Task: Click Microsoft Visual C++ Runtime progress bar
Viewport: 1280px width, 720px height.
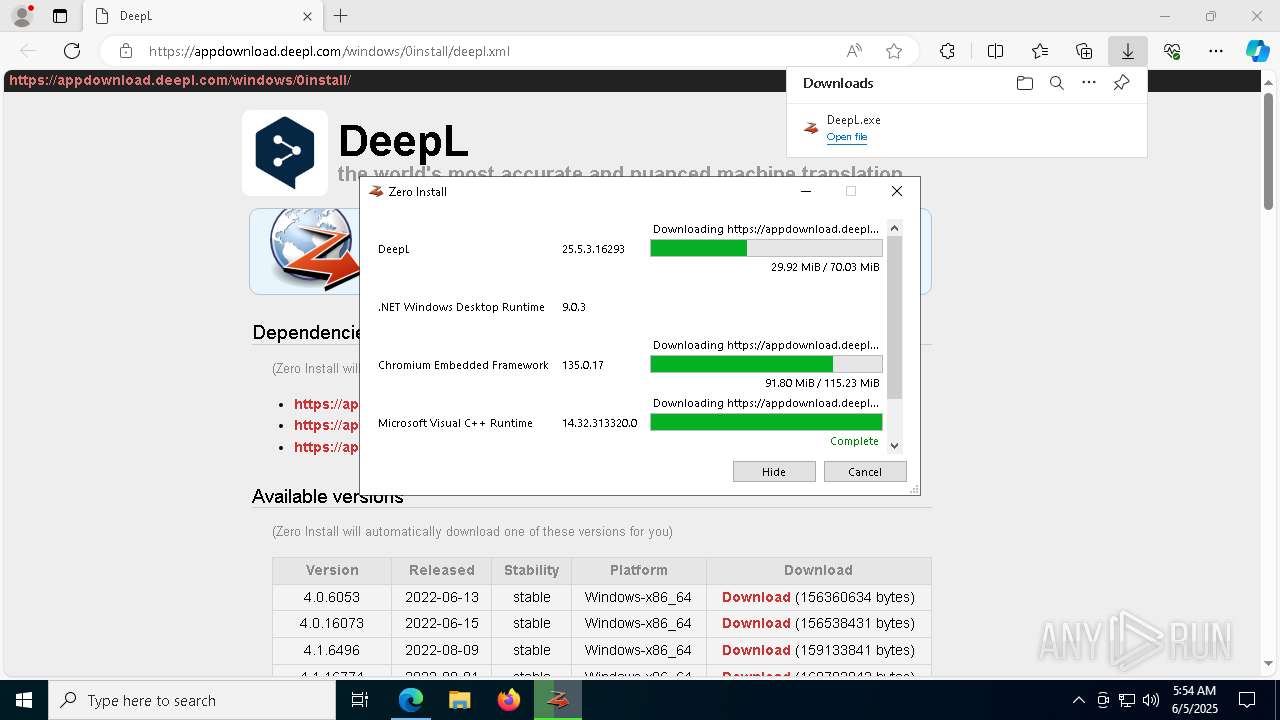Action: tap(766, 422)
